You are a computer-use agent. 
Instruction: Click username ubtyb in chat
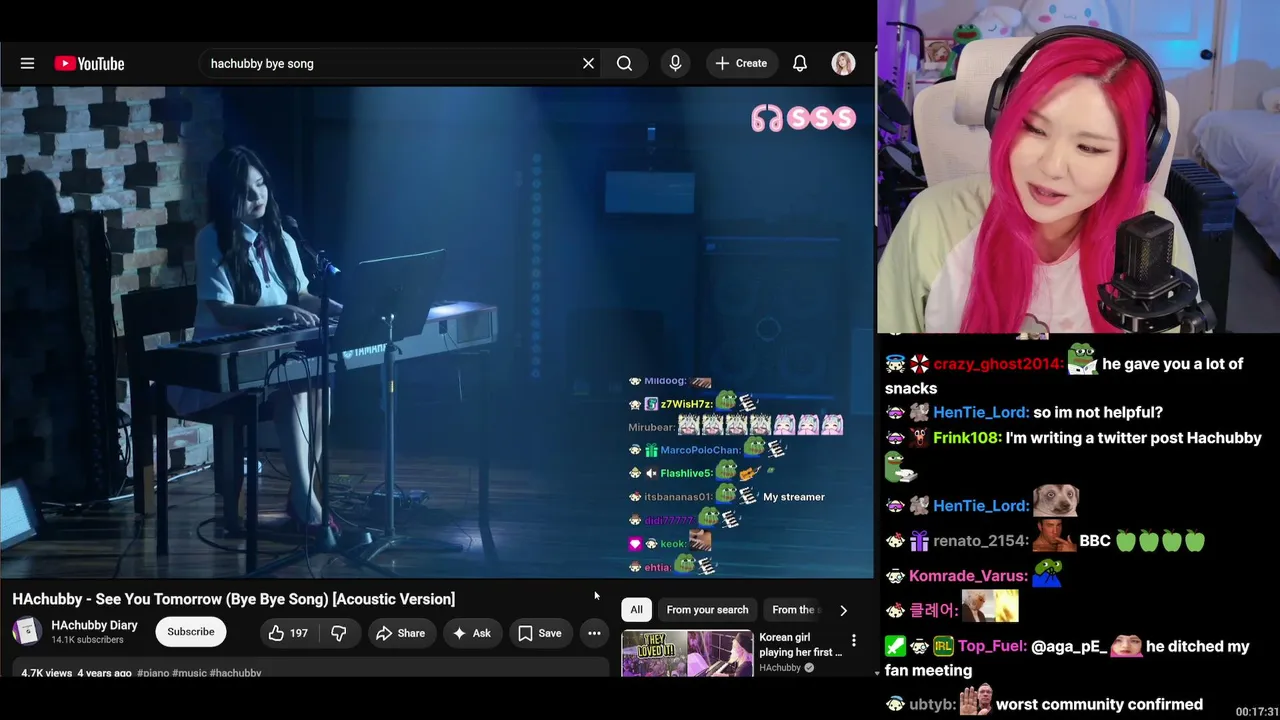pyautogui.click(x=931, y=705)
